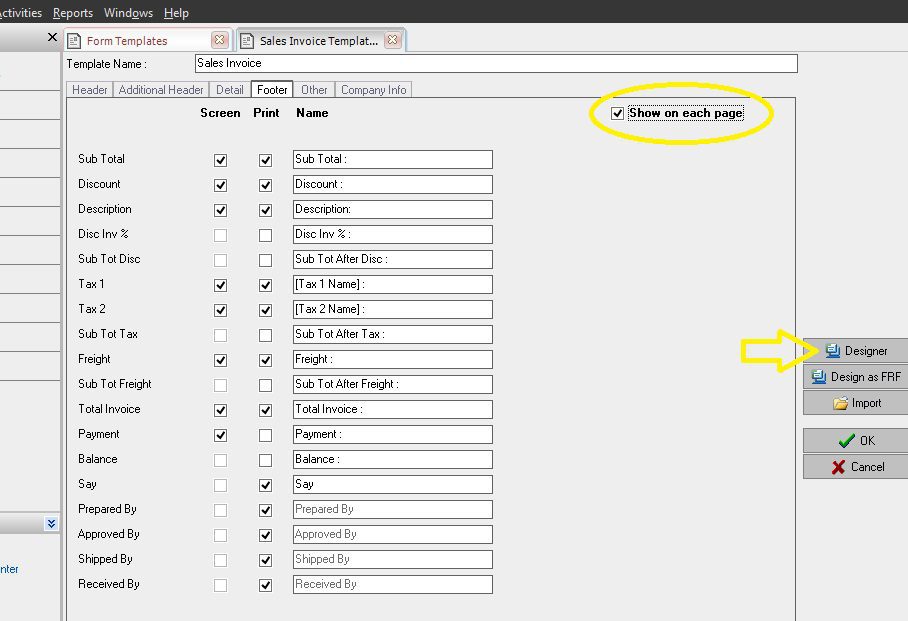Switch to the Header tab
Viewport: 908px width, 621px height.
coord(89,90)
